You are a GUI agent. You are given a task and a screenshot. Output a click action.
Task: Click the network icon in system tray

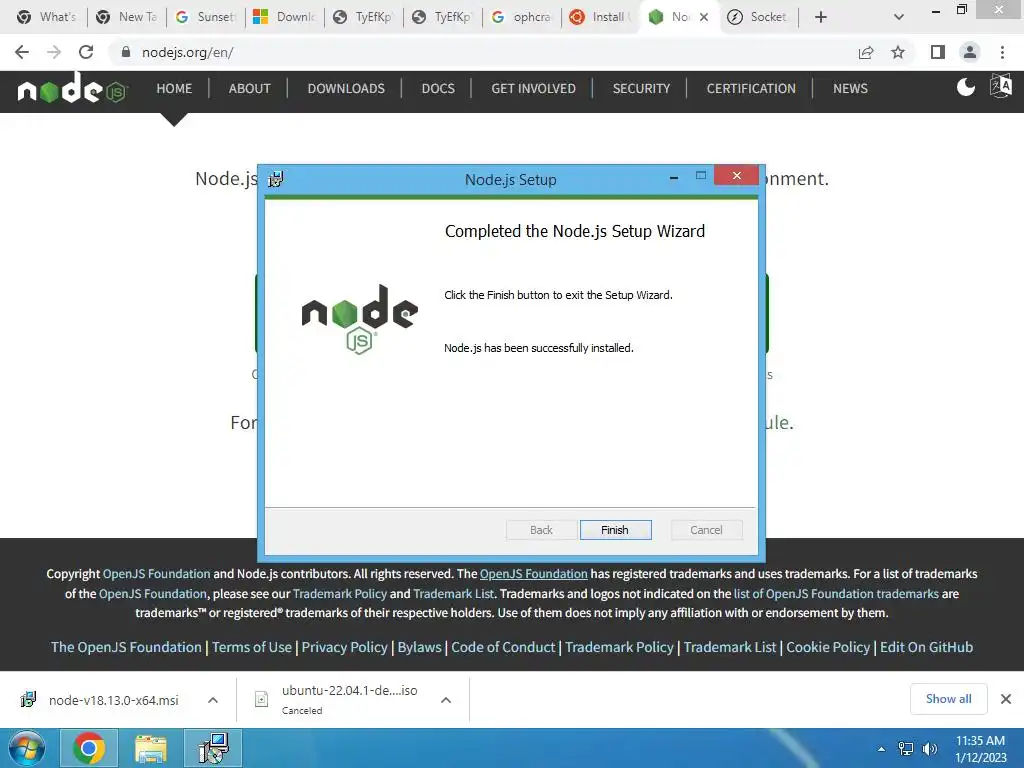(x=906, y=749)
